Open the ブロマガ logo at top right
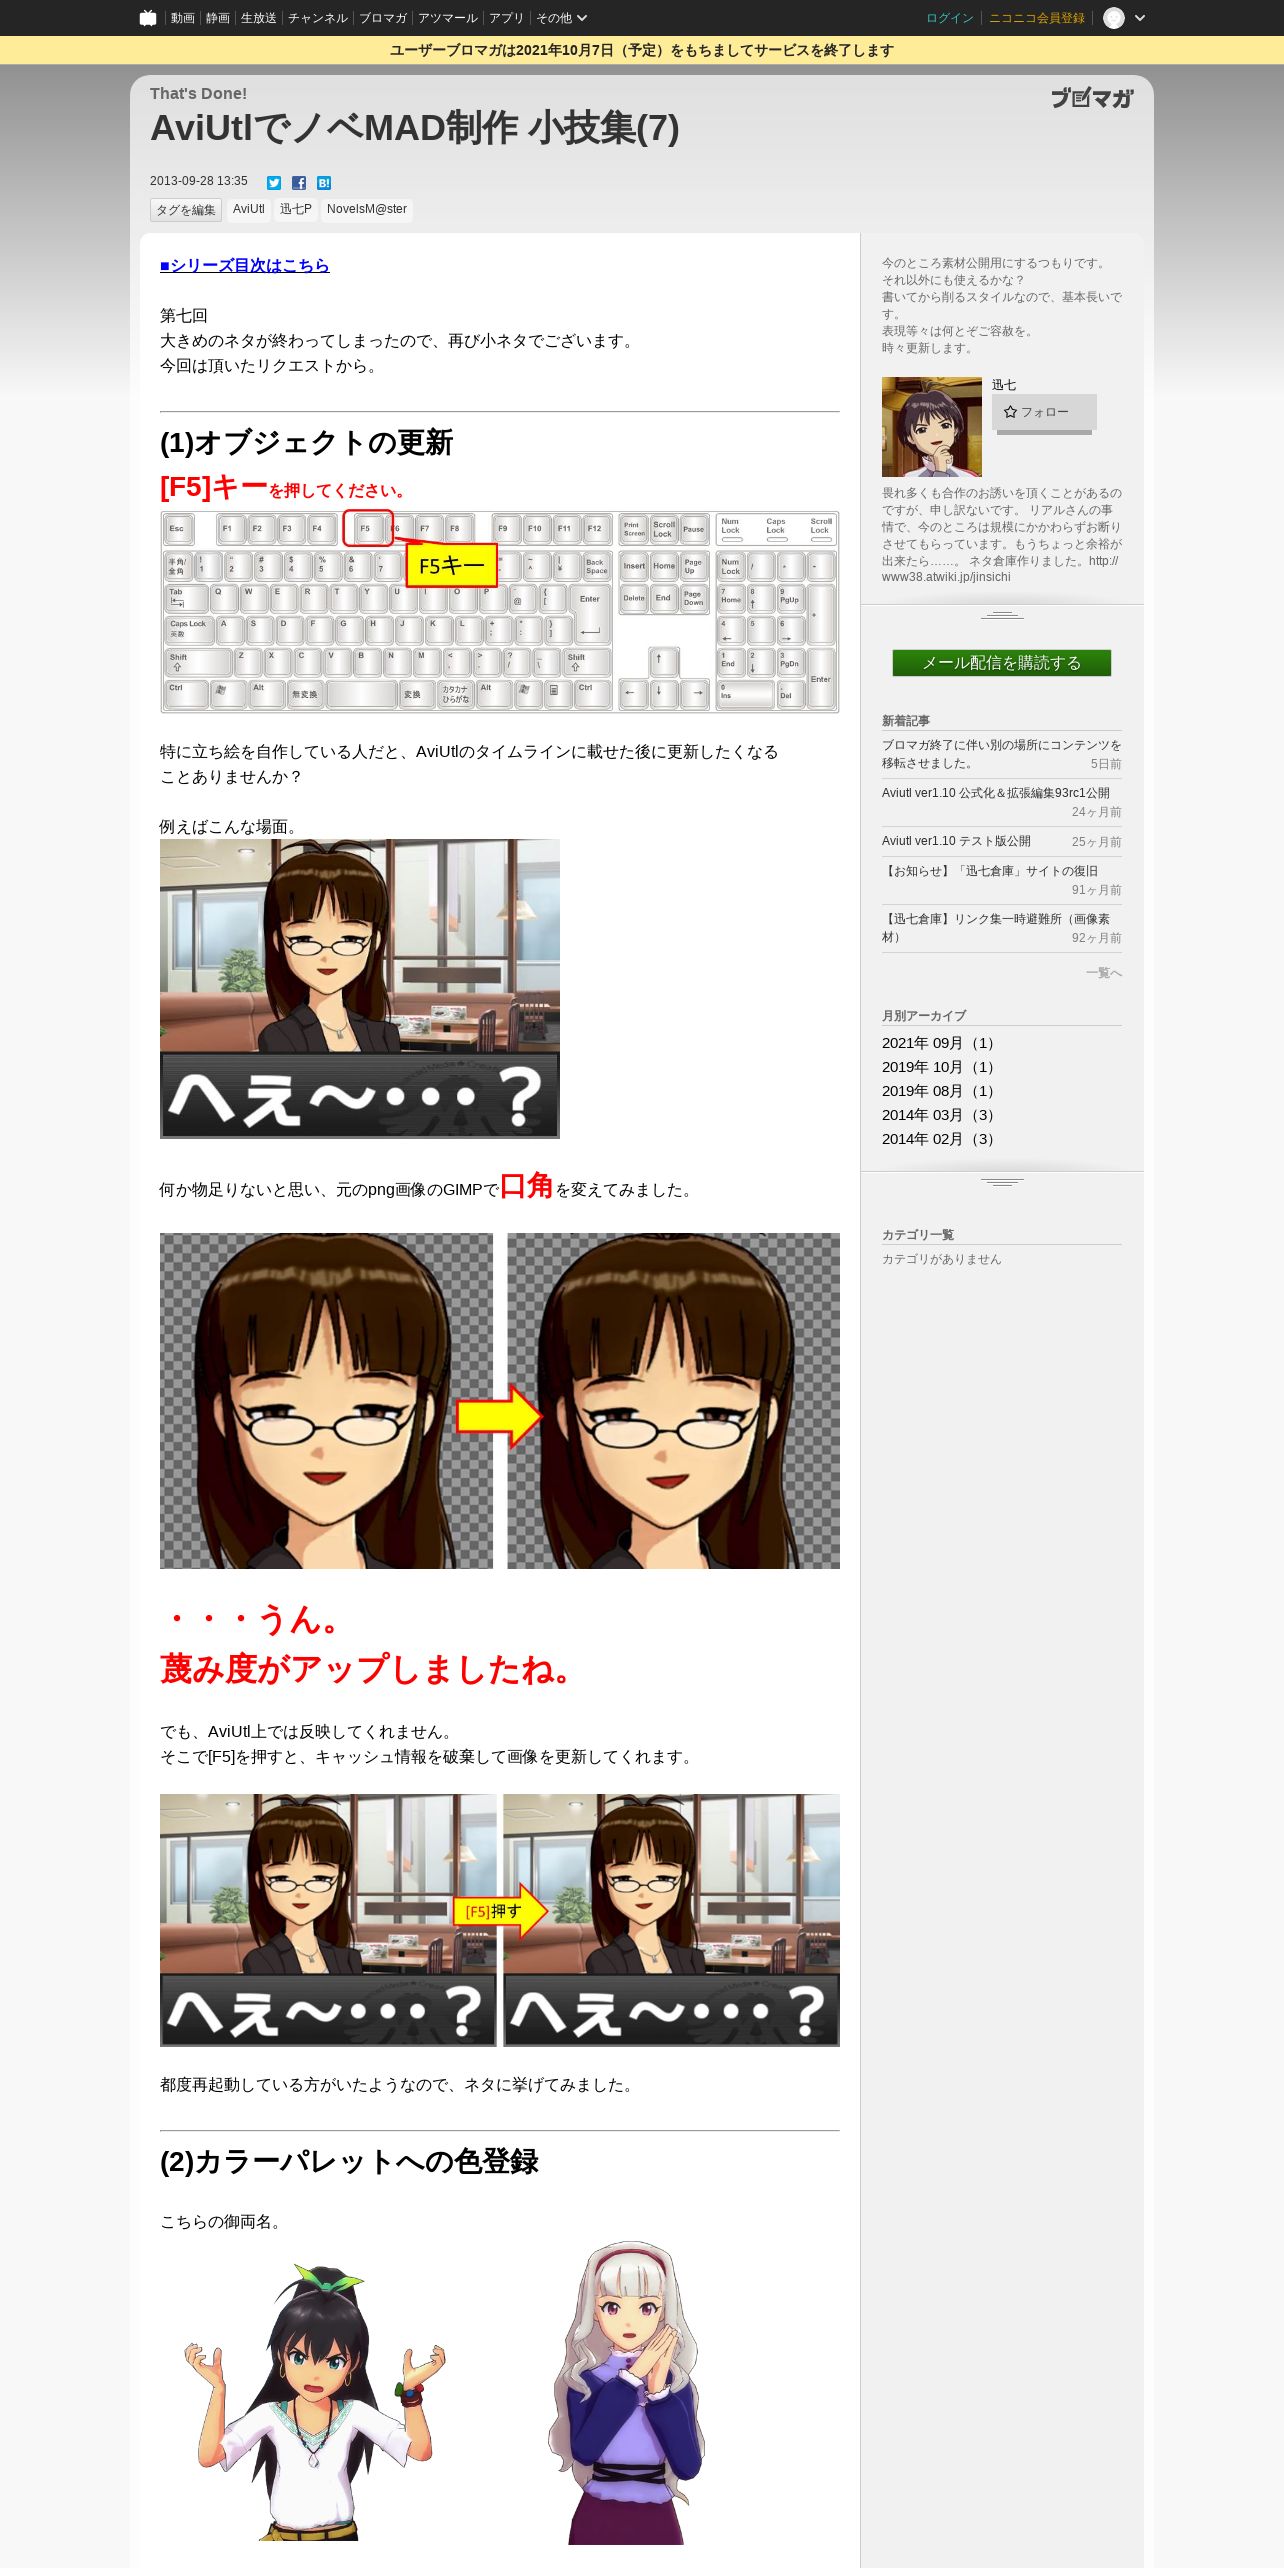1284x2568 pixels. [1092, 98]
